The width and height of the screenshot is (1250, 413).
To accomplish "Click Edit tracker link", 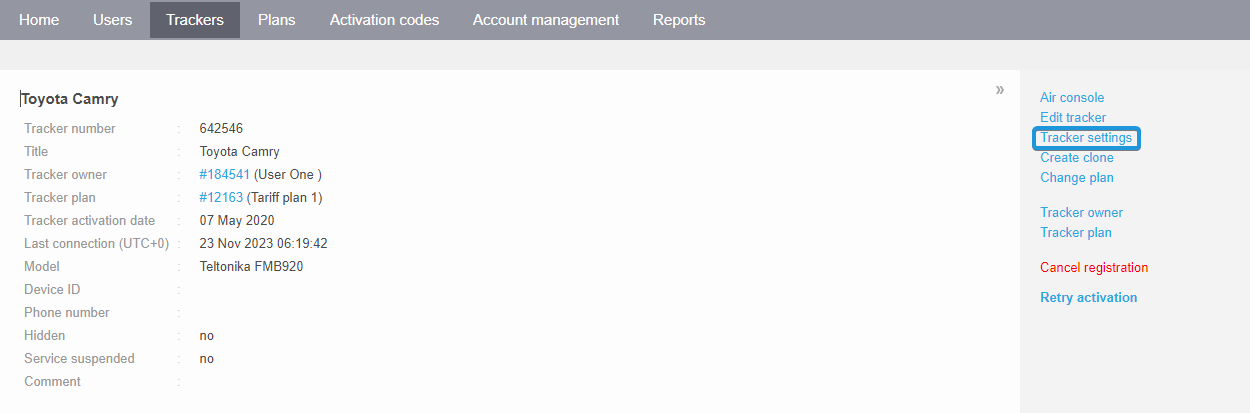I will click(x=1073, y=118).
